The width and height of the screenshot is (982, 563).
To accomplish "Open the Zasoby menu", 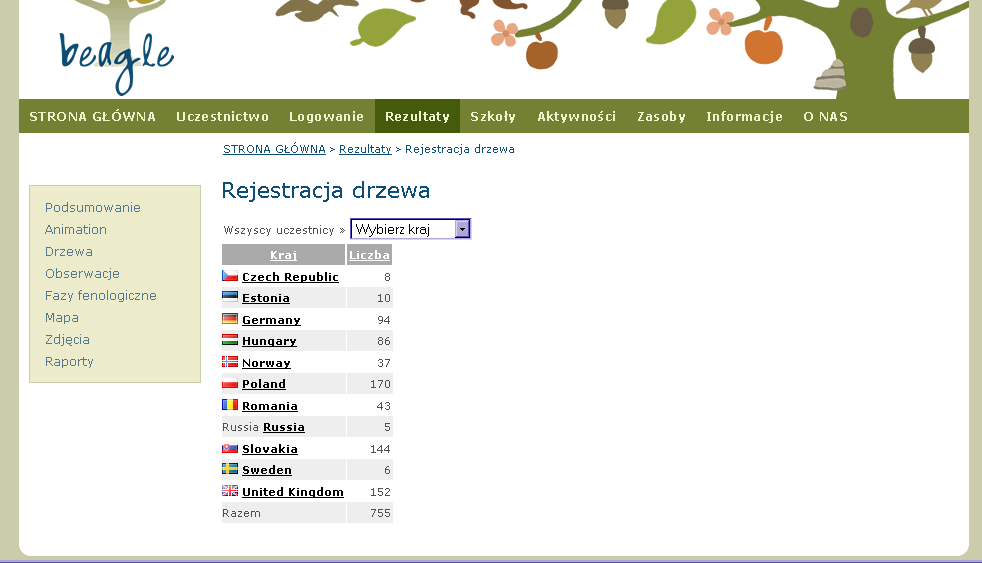I will pos(661,116).
